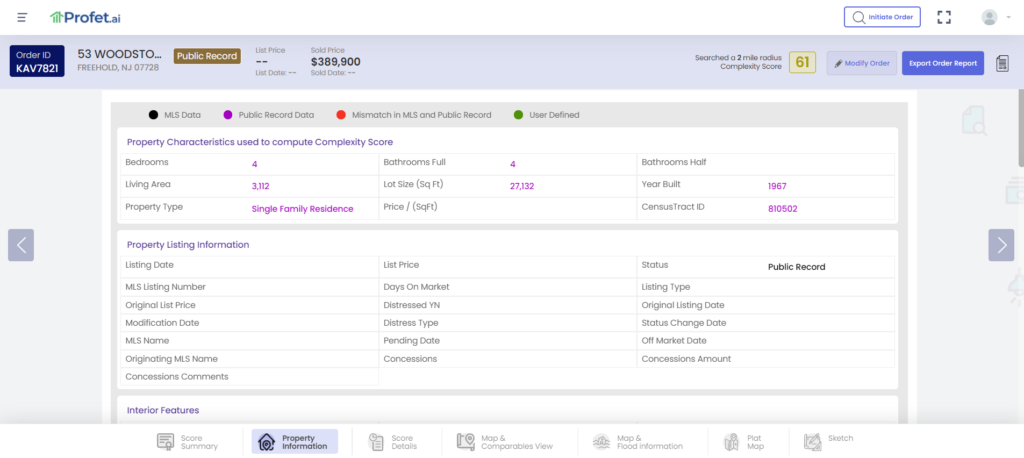1024x458 pixels.
Task: Open the user avatar profile icon
Action: pos(989,17)
